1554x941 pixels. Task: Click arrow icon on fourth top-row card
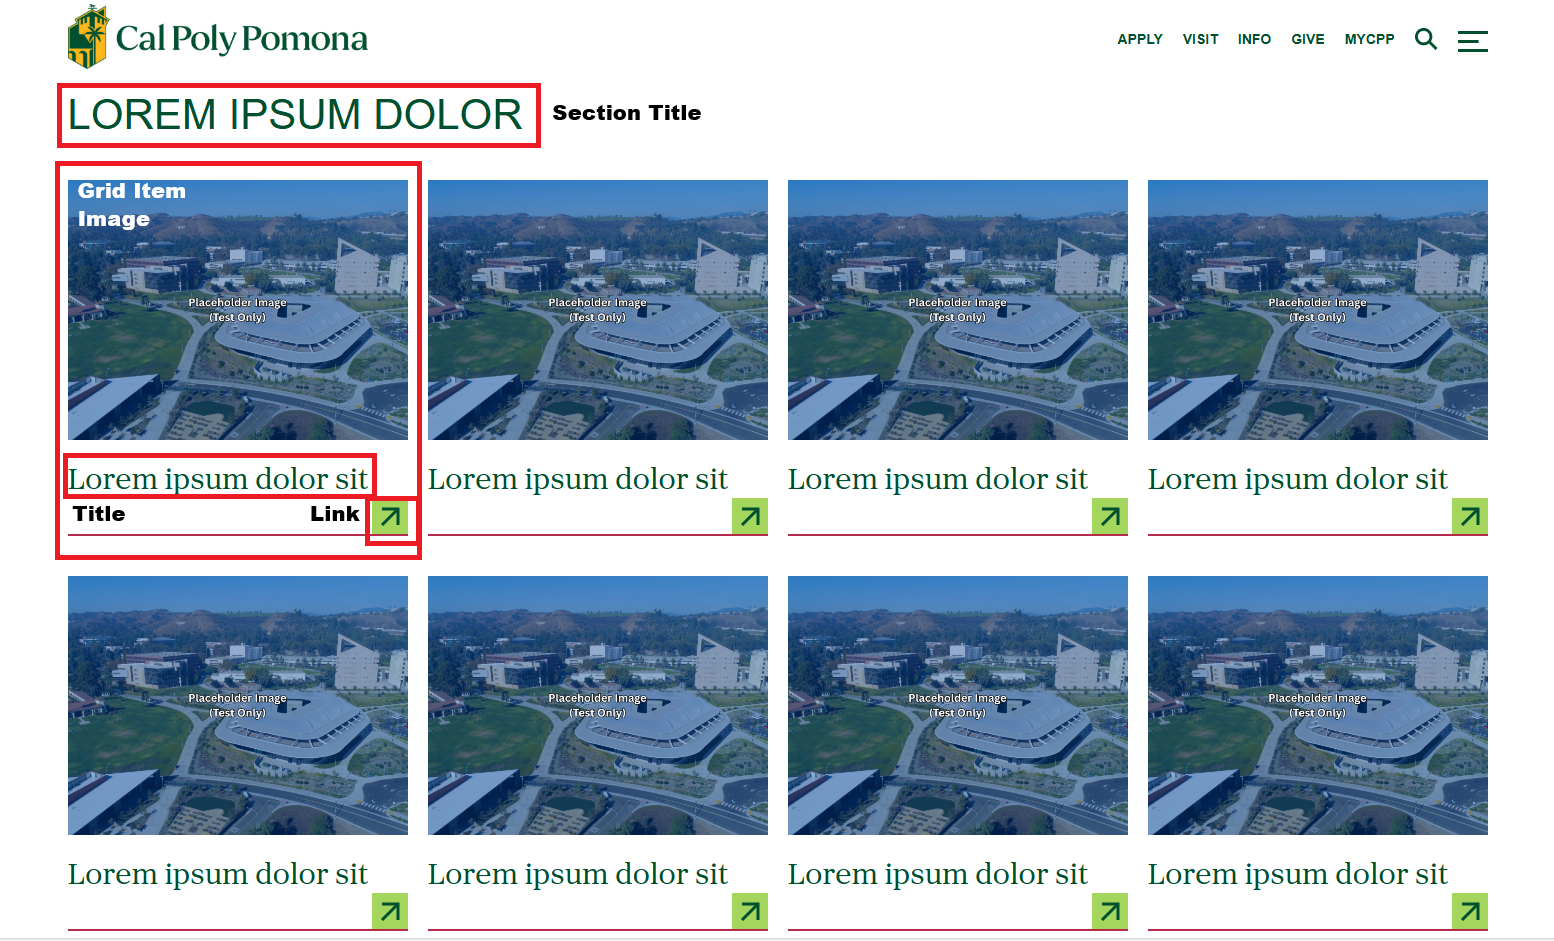point(1470,516)
